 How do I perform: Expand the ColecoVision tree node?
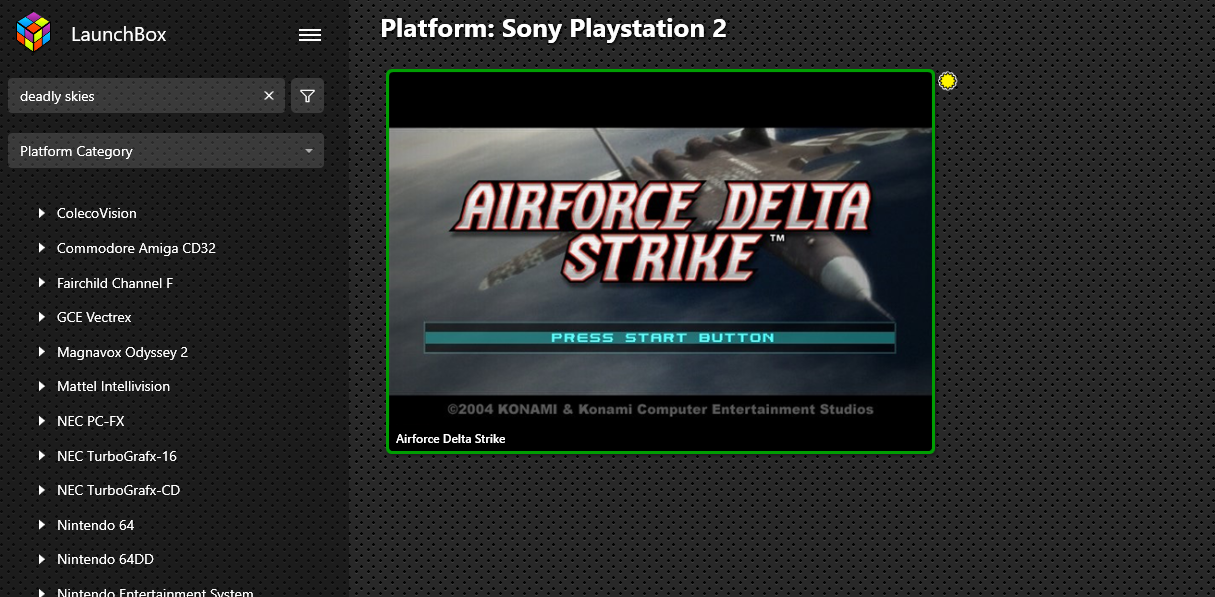pyautogui.click(x=42, y=213)
